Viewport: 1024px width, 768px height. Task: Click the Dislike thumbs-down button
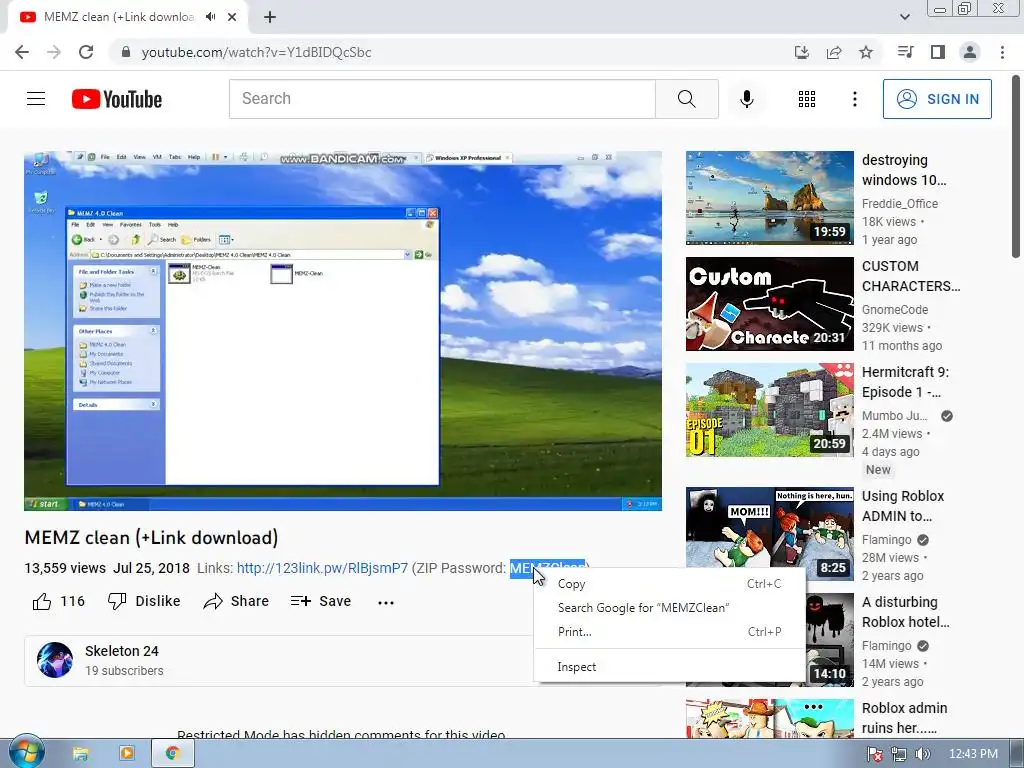[x=144, y=601]
